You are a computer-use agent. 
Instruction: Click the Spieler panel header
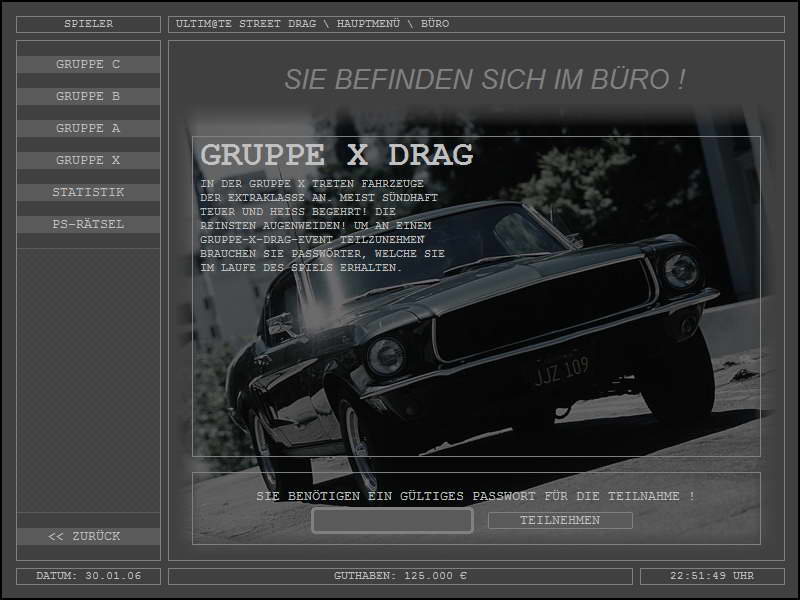point(88,24)
